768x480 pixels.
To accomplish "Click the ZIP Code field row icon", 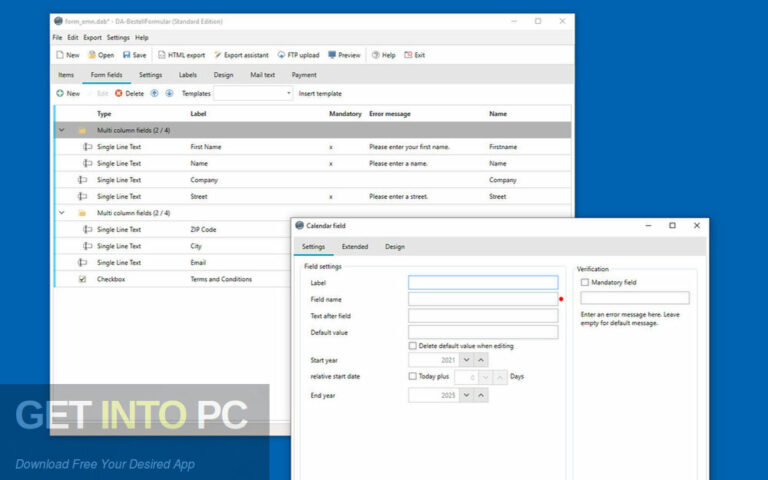I will [x=87, y=229].
